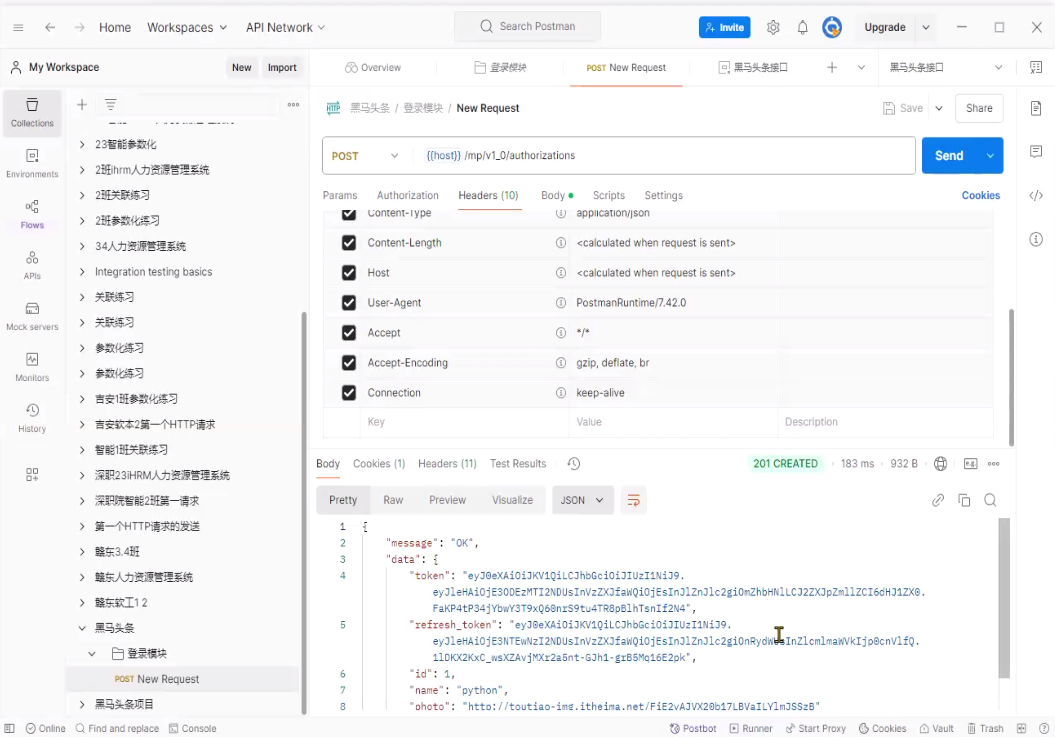Click the Share button
Viewport: 1055px width, 737px height.
(x=979, y=108)
